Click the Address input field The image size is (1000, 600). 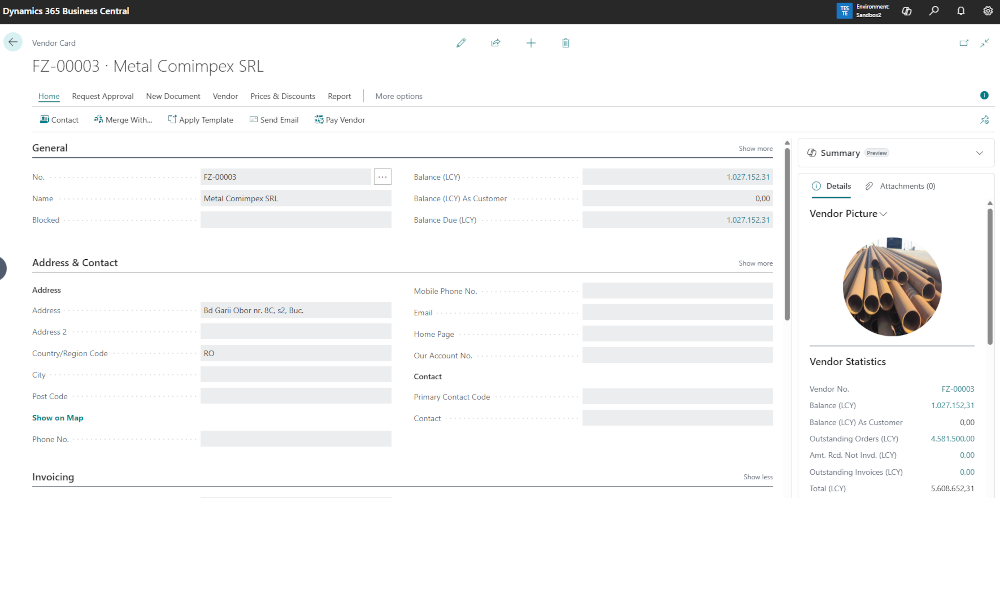click(296, 311)
